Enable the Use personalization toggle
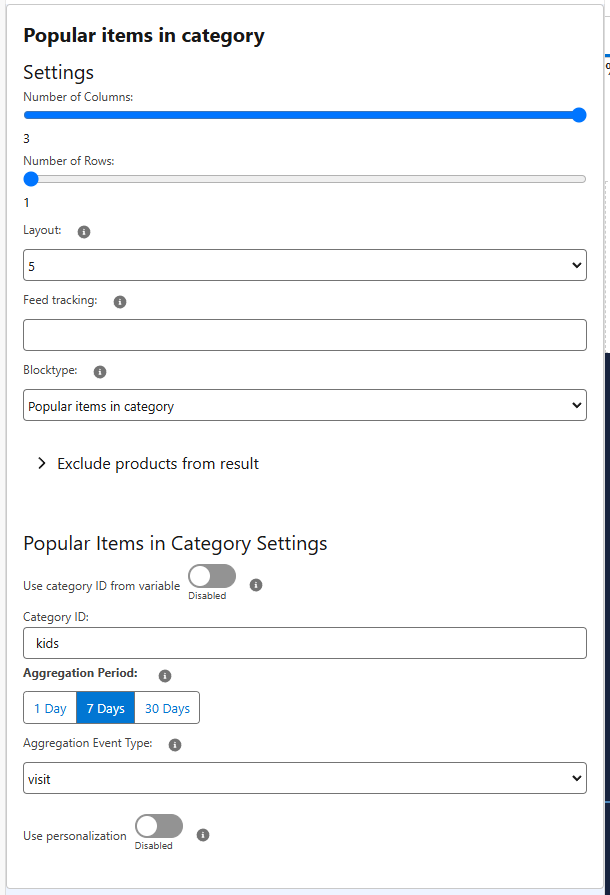 click(159, 826)
